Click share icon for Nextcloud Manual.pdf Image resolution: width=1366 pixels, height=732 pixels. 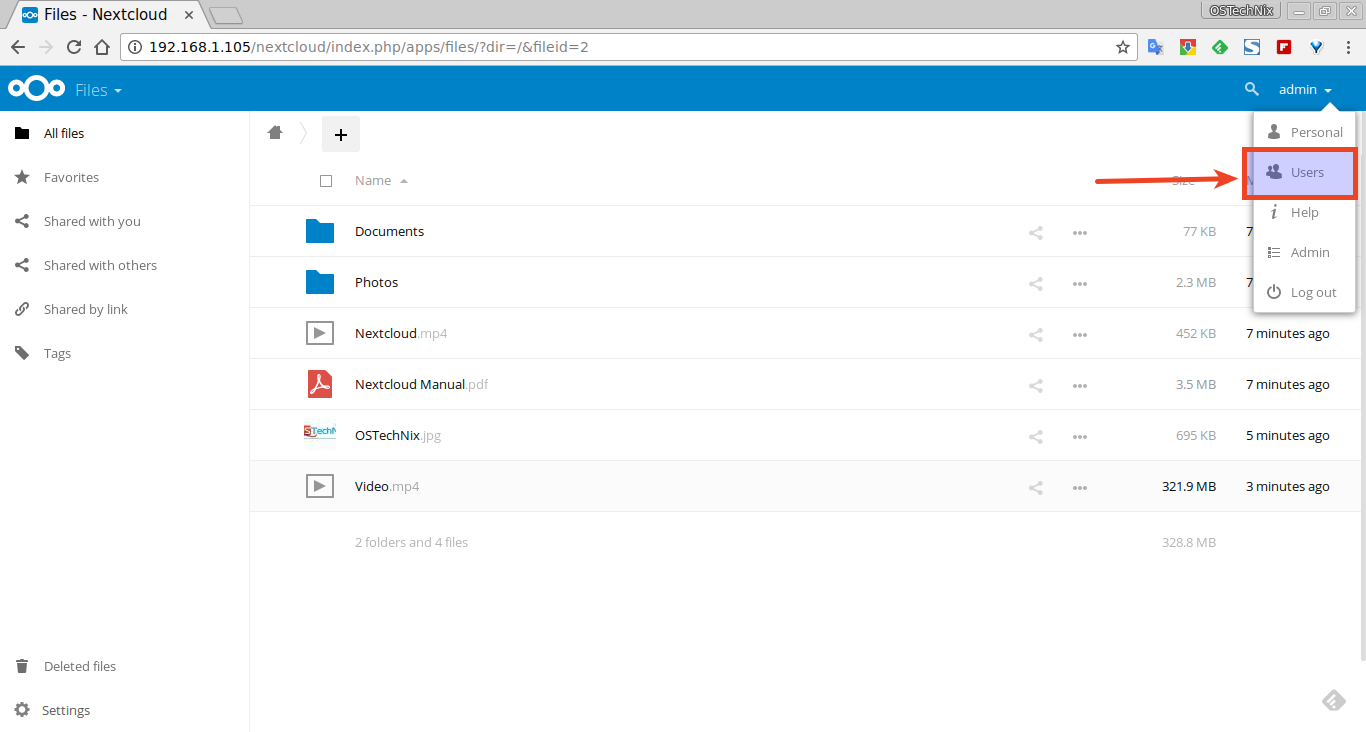[x=1036, y=385]
